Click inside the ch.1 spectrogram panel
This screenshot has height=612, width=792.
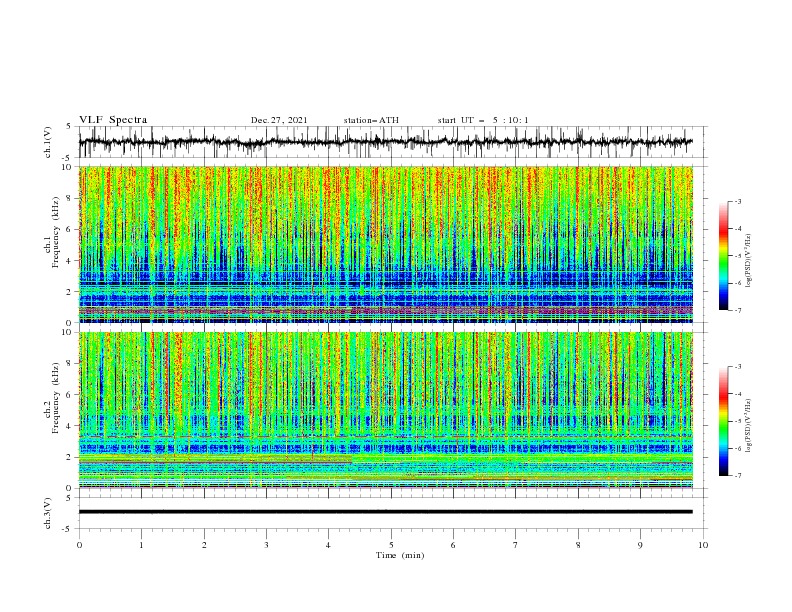click(385, 244)
